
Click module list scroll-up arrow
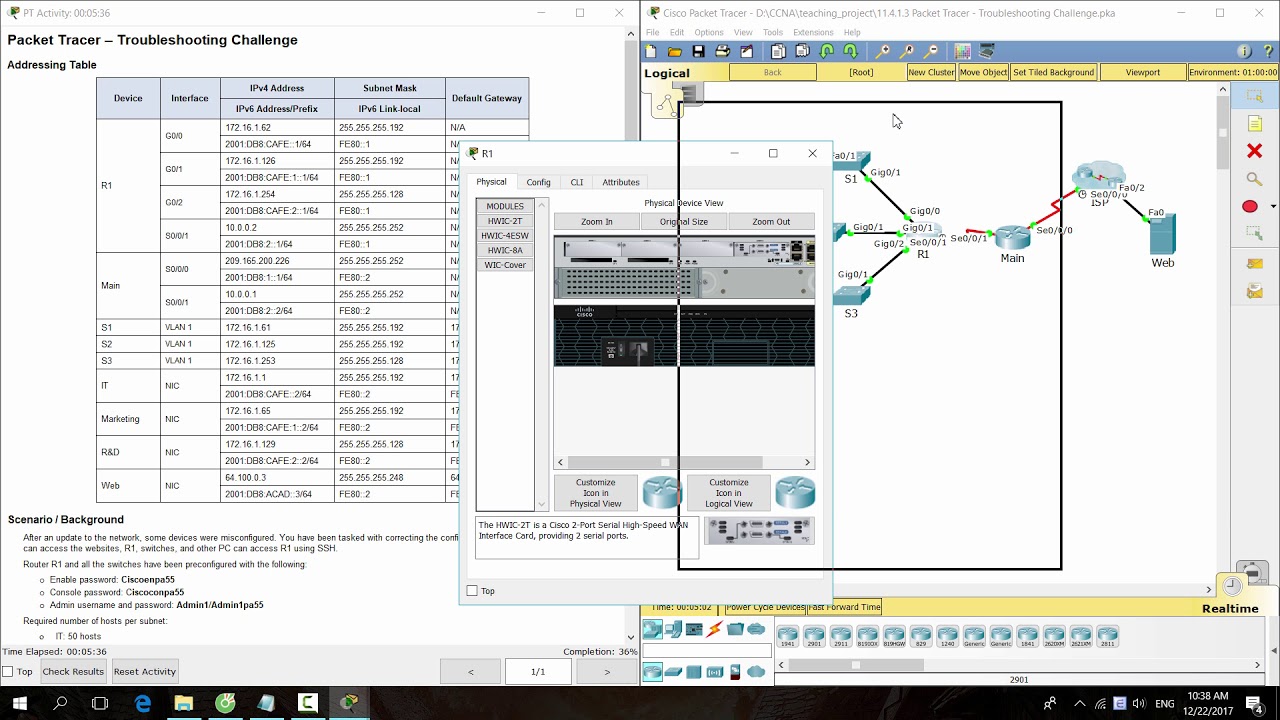pos(543,205)
